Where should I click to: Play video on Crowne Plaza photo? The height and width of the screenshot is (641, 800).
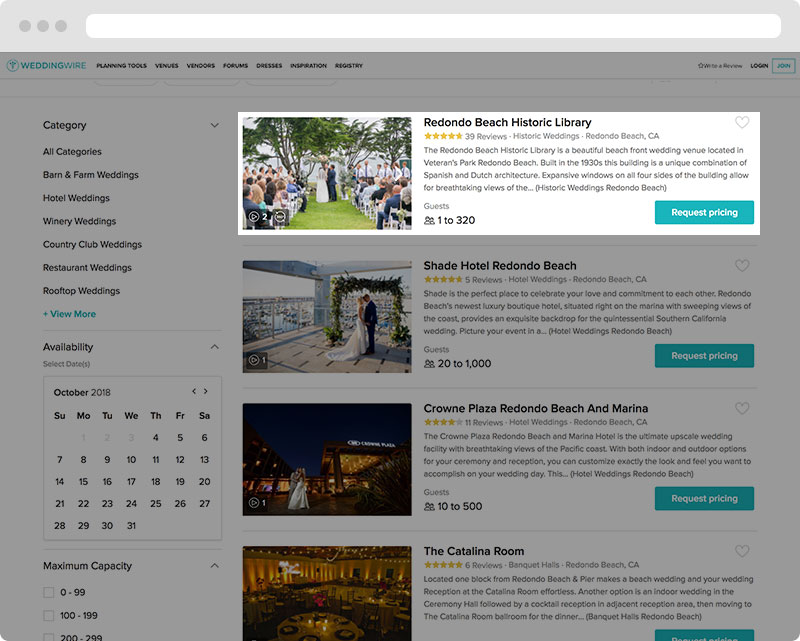click(x=257, y=503)
